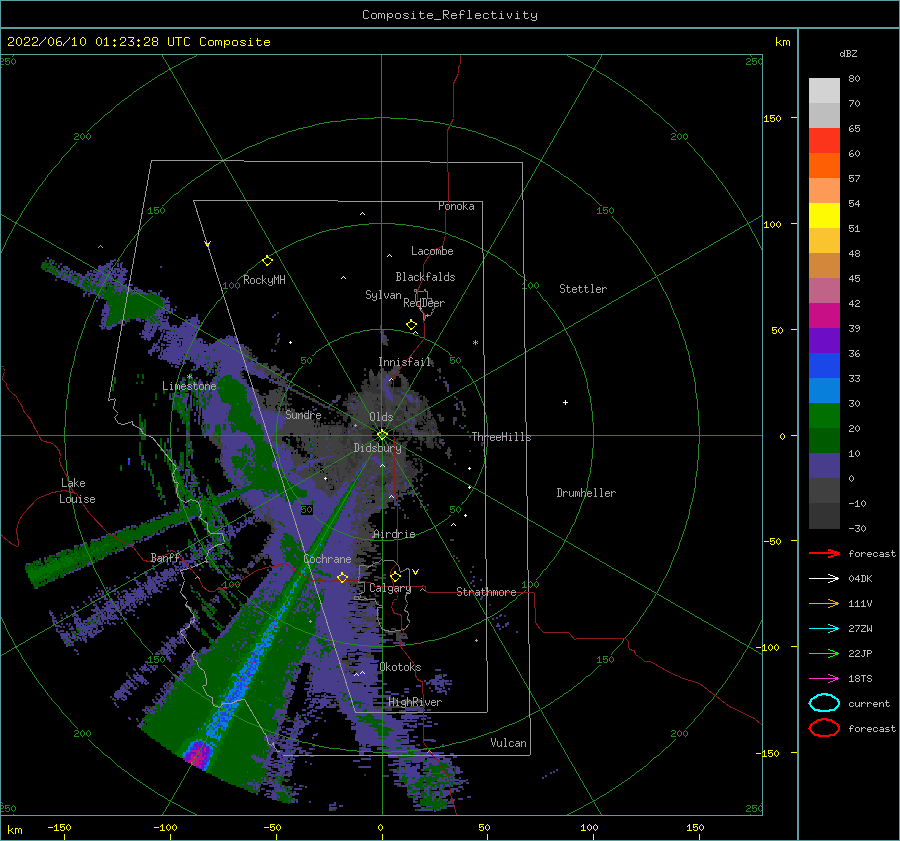Click the yellow radar site marker at Didsbury
Screen dimensions: 900x841
tap(382, 435)
